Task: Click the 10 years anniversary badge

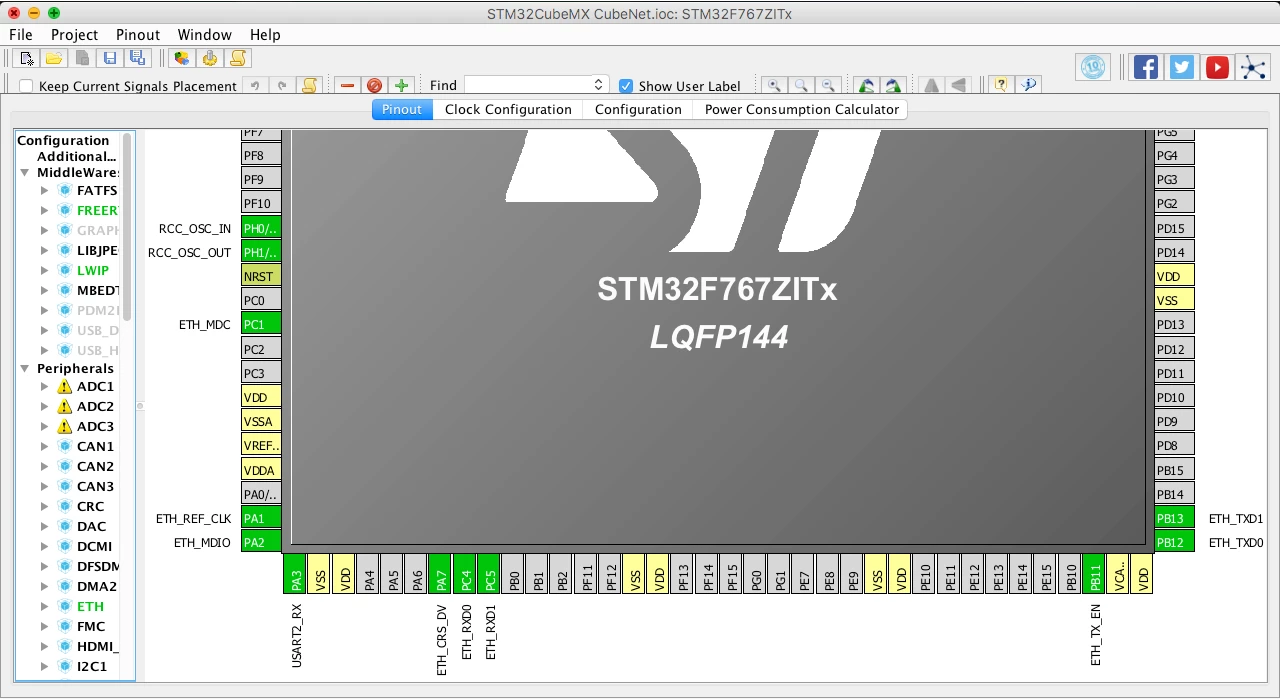Action: (1093, 67)
